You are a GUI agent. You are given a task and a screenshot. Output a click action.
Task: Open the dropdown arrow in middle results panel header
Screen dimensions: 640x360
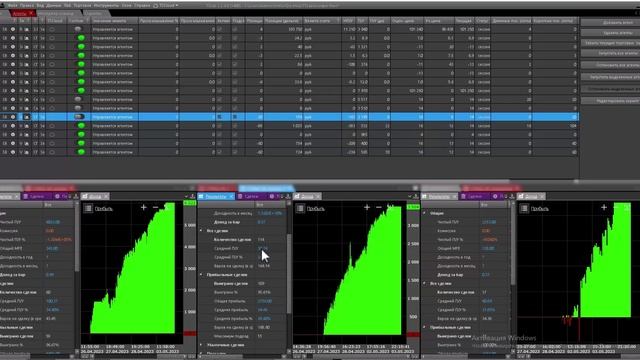point(282,196)
